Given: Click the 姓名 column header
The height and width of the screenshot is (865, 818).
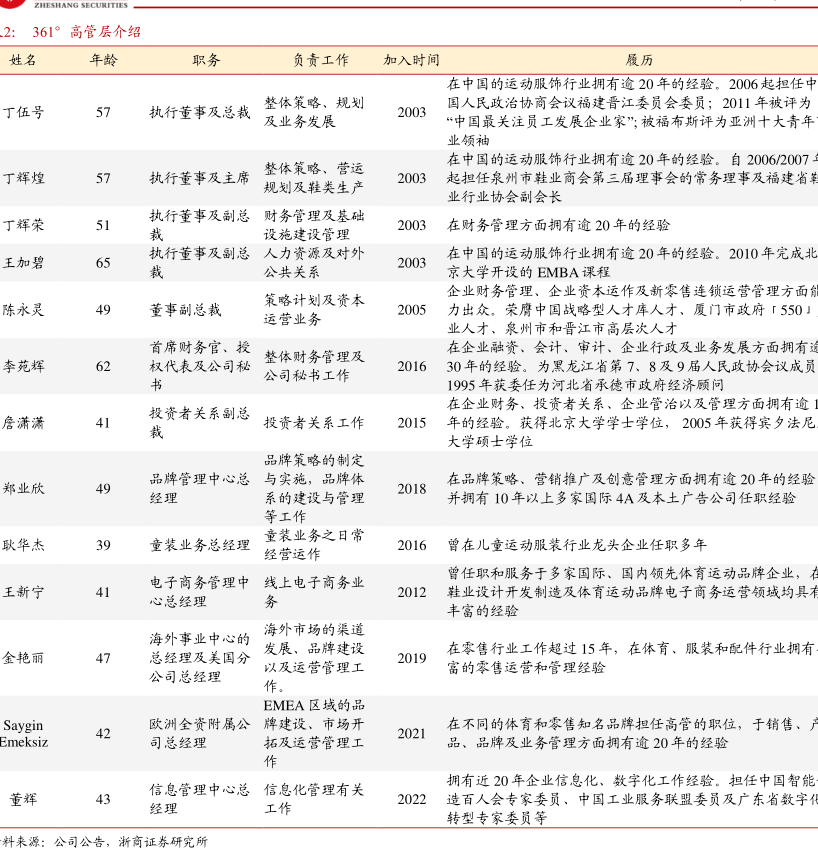Looking at the screenshot, I should point(23,60).
